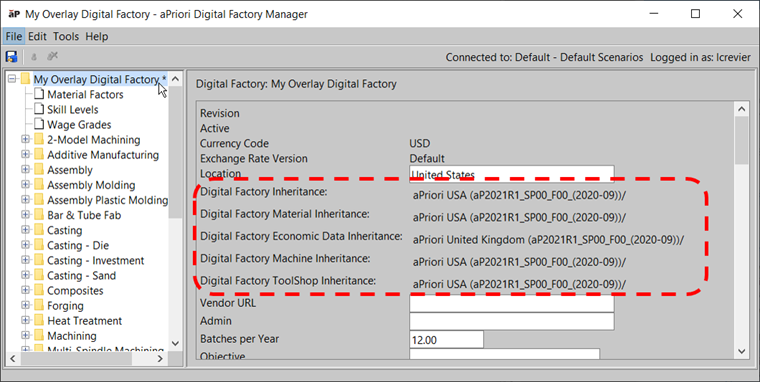This screenshot has height=382, width=760.
Task: Select the Bar & Tube Fab tree label
Action: point(84,215)
